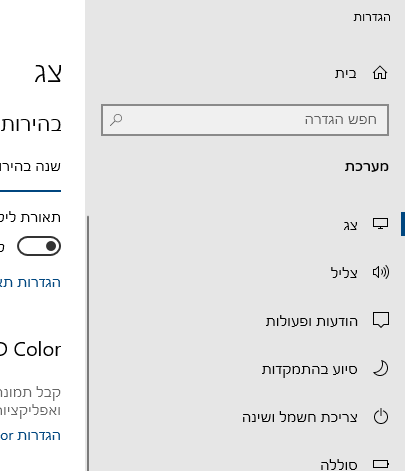Click the battery icon for סוללה

[381, 464]
